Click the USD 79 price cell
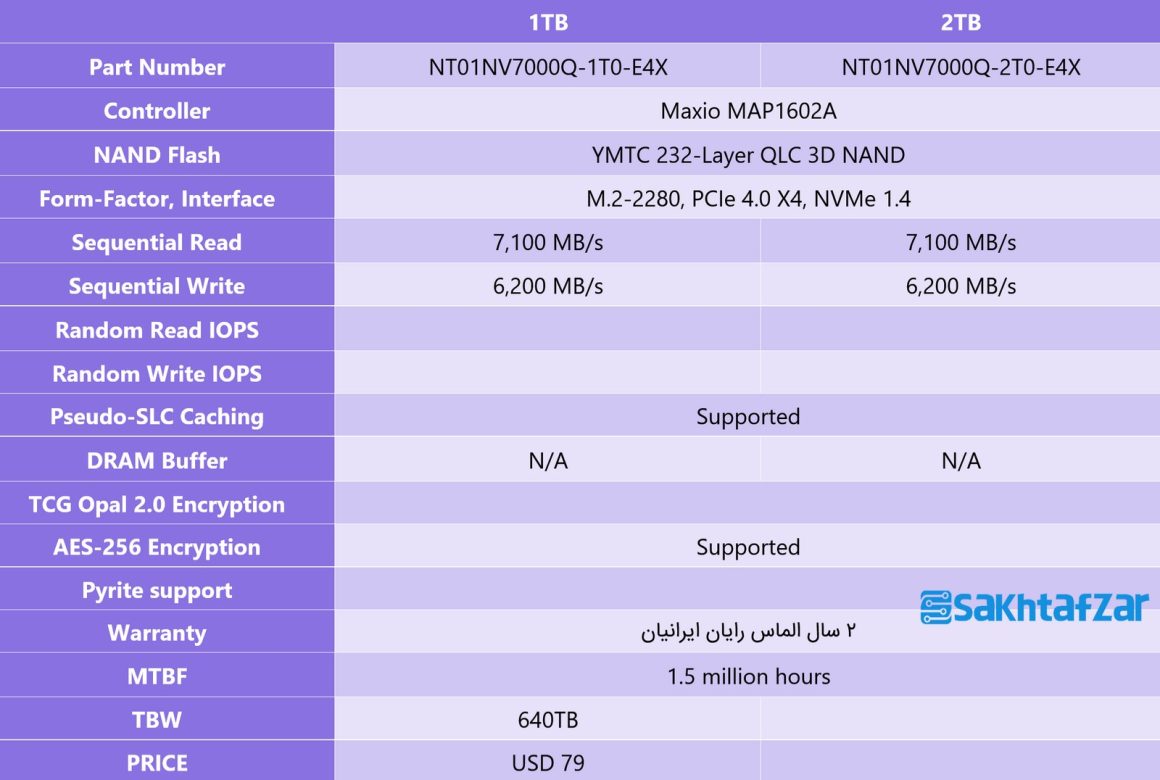Viewport: 1160px width, 780px height. click(547, 763)
